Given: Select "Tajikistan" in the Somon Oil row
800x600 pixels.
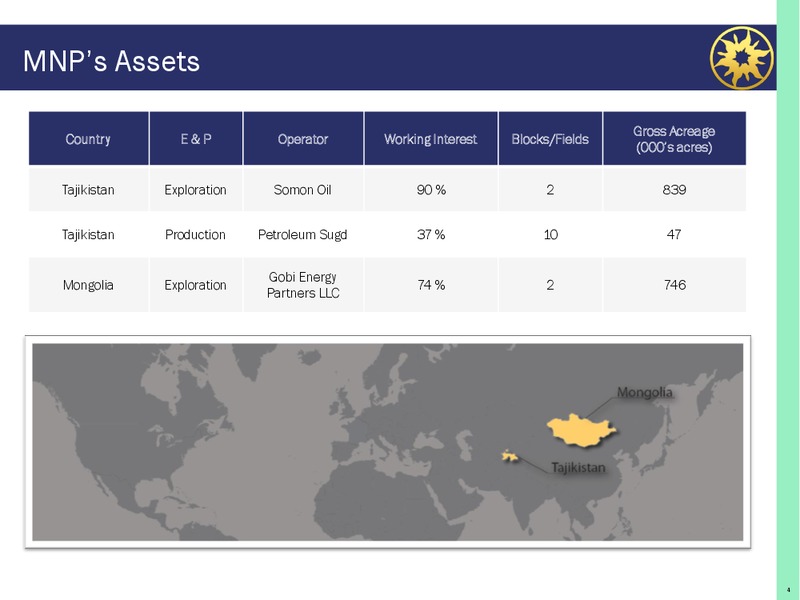Looking at the screenshot, I should tap(88, 190).
